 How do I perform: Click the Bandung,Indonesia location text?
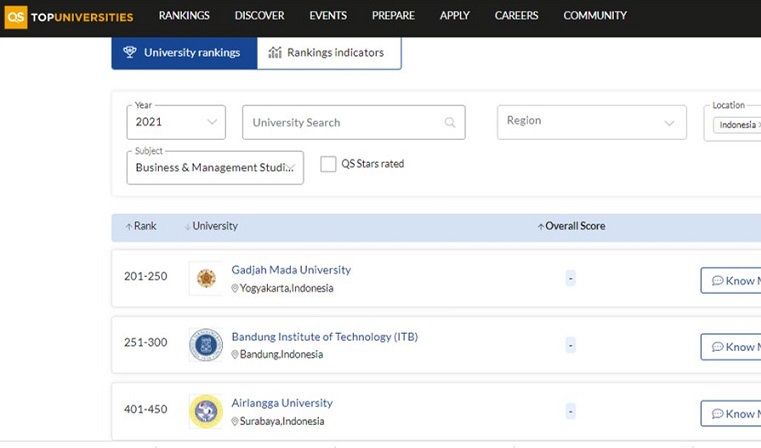(x=281, y=354)
